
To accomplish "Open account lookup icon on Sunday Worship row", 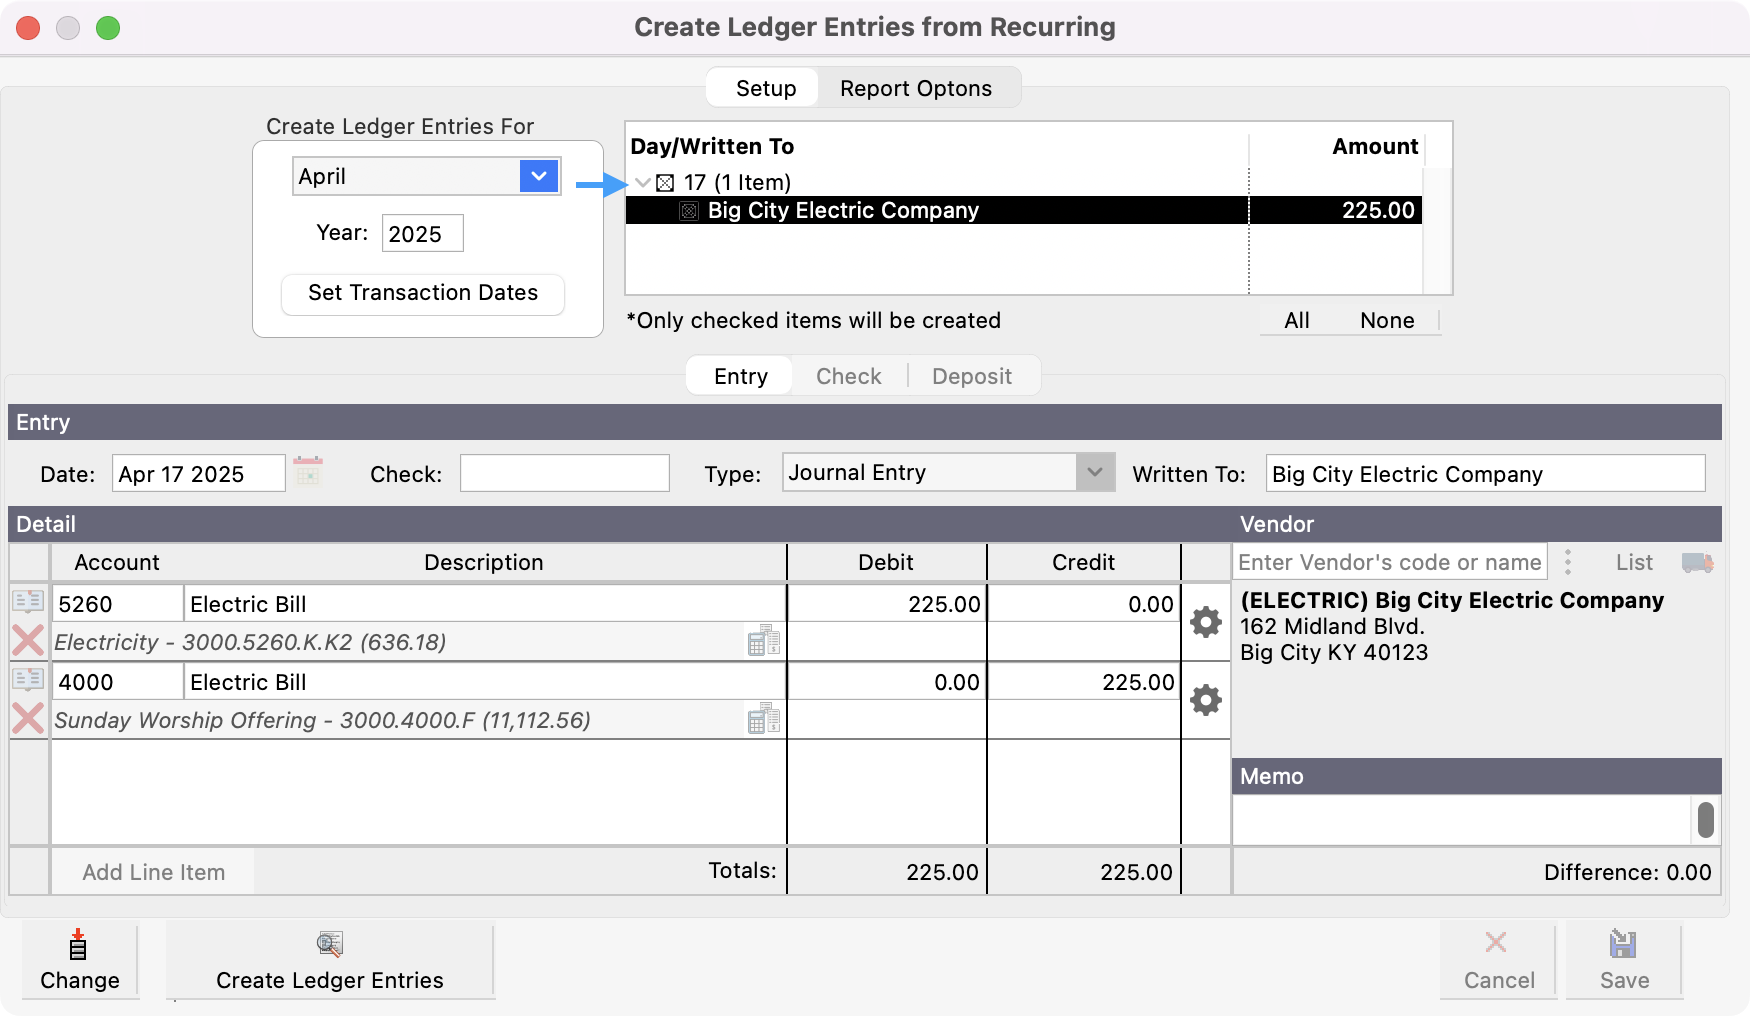I will (764, 719).
